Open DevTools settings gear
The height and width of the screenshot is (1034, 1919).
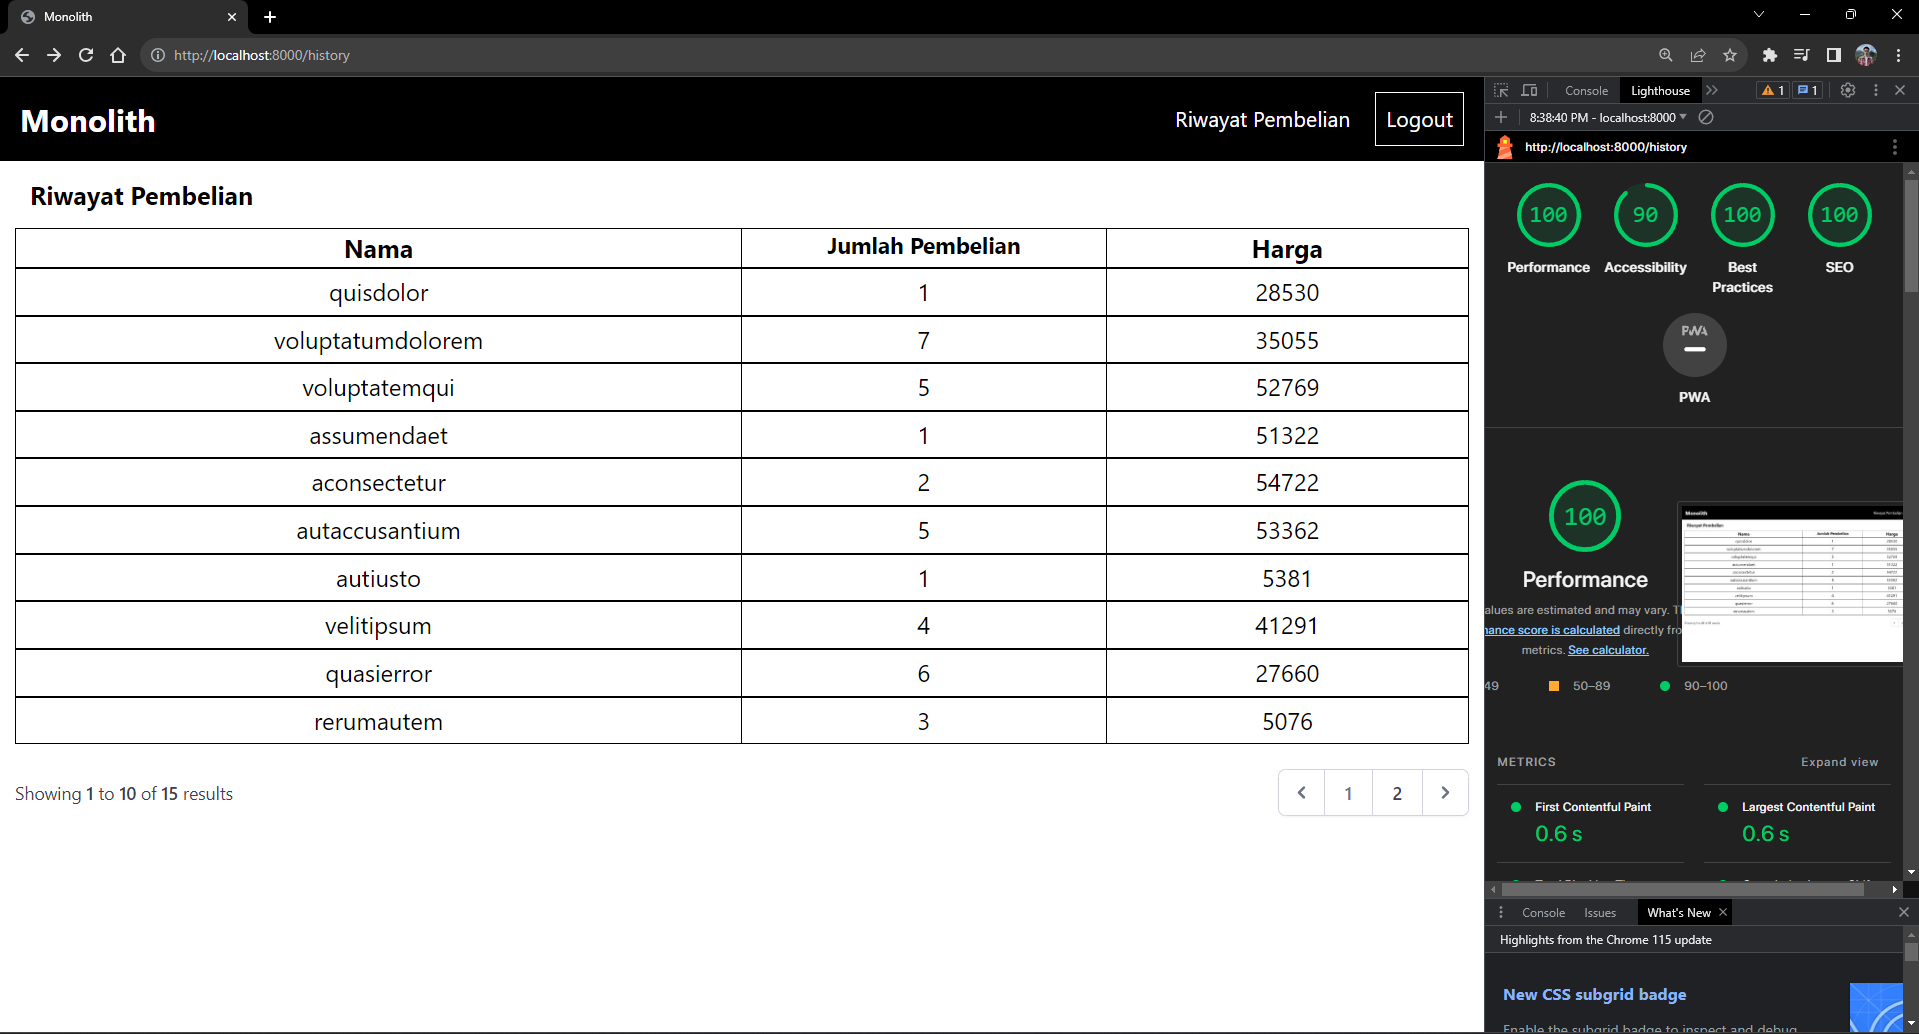point(1848,90)
